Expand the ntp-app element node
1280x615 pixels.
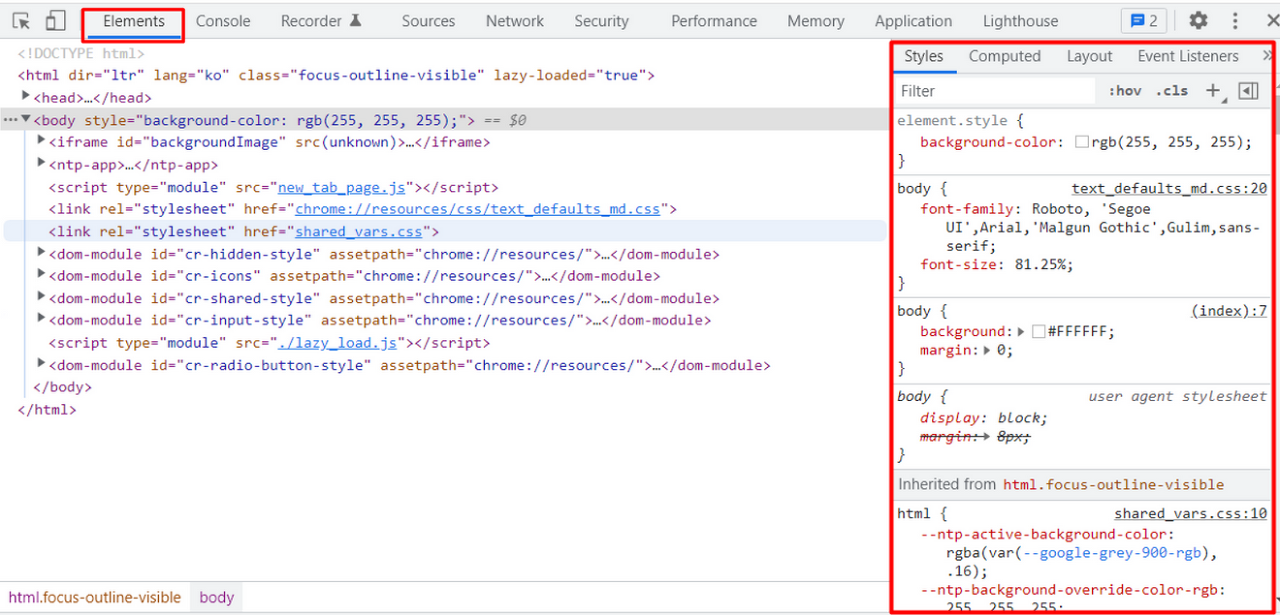coord(42,164)
